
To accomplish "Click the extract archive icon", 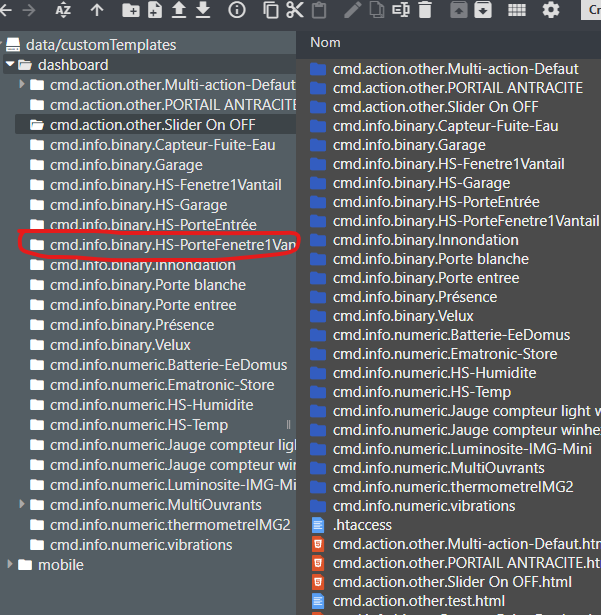I will pos(459,10).
